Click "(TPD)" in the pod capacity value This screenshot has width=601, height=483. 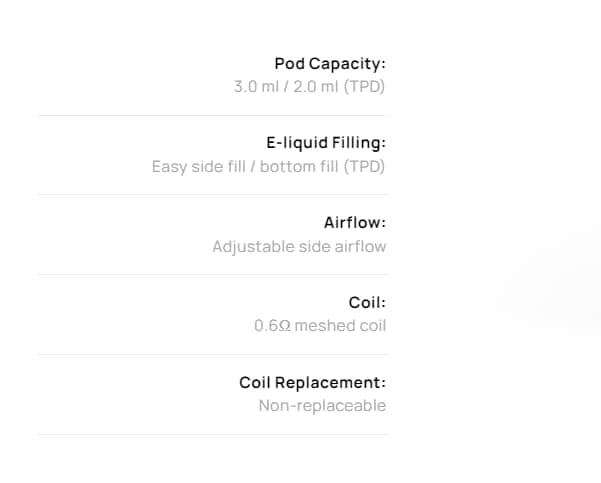click(364, 86)
